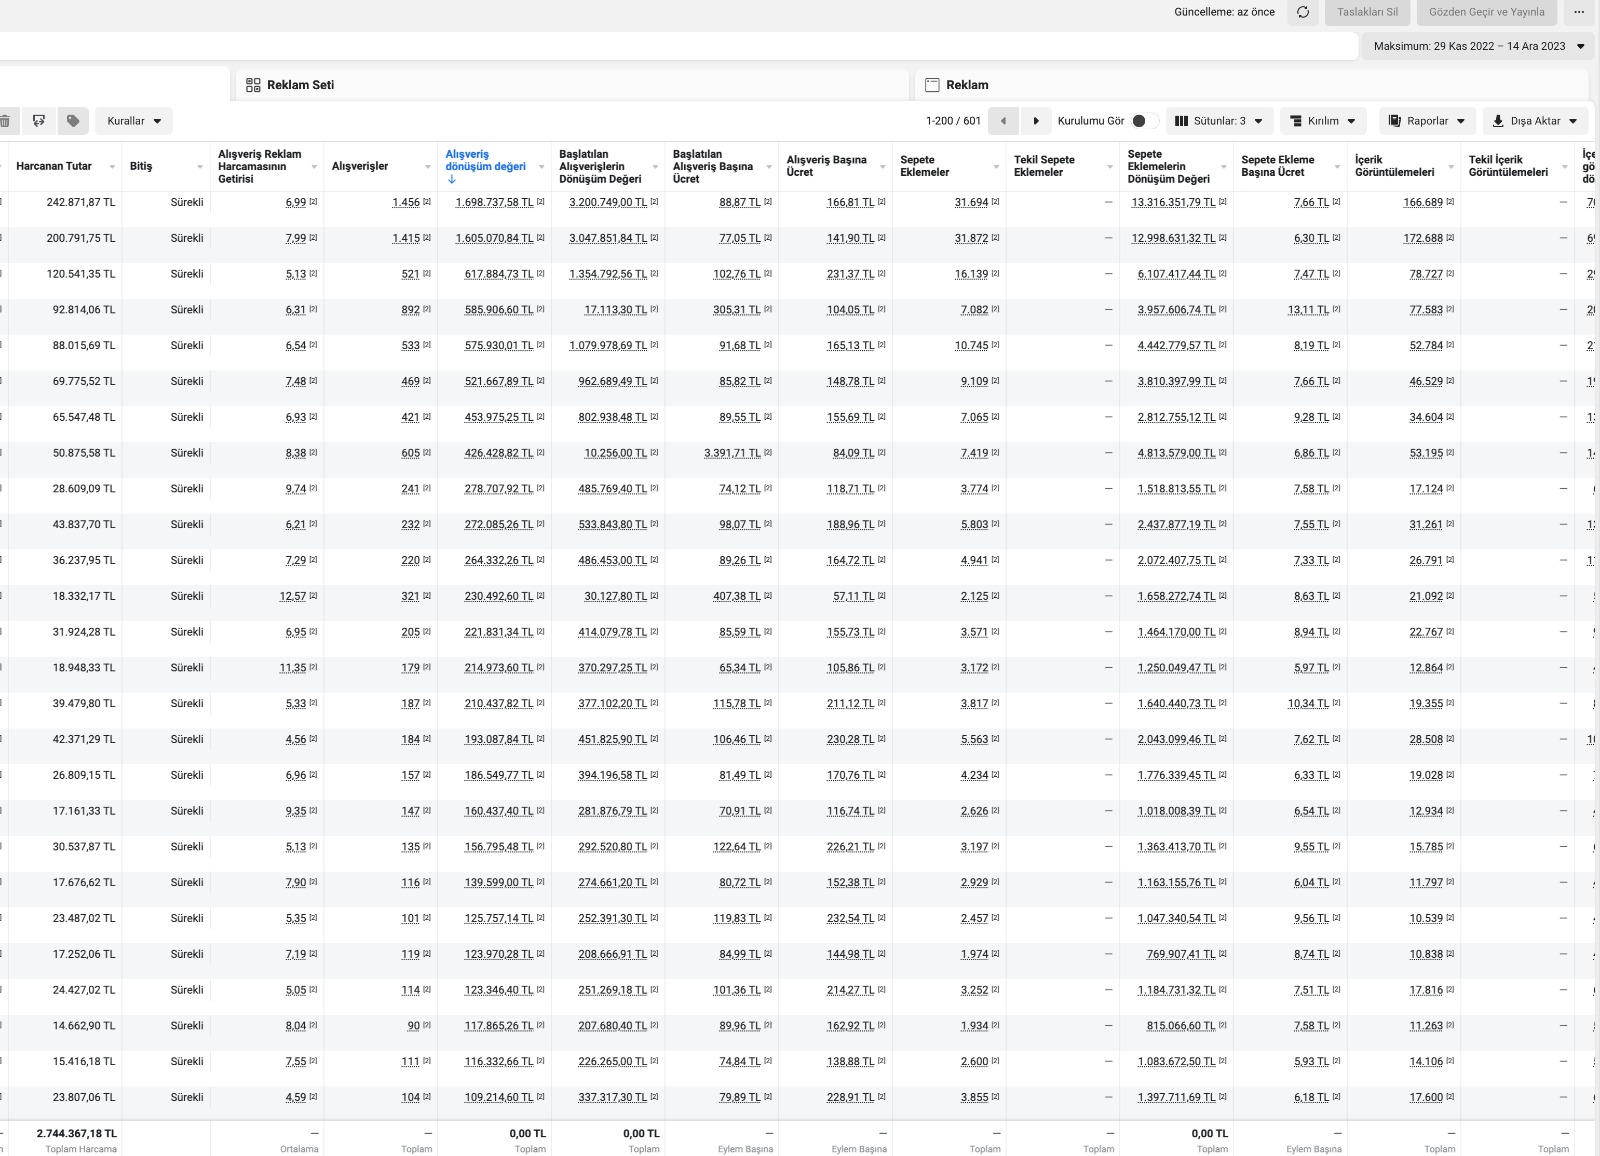Click attribution icon beside 13,11 TL
1600x1156 pixels.
click(x=1337, y=310)
